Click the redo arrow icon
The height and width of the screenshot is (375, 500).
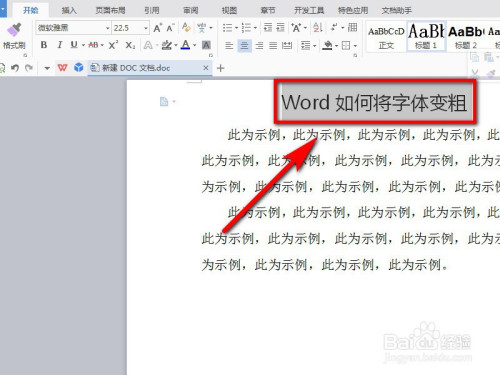pyautogui.click(x=29, y=68)
